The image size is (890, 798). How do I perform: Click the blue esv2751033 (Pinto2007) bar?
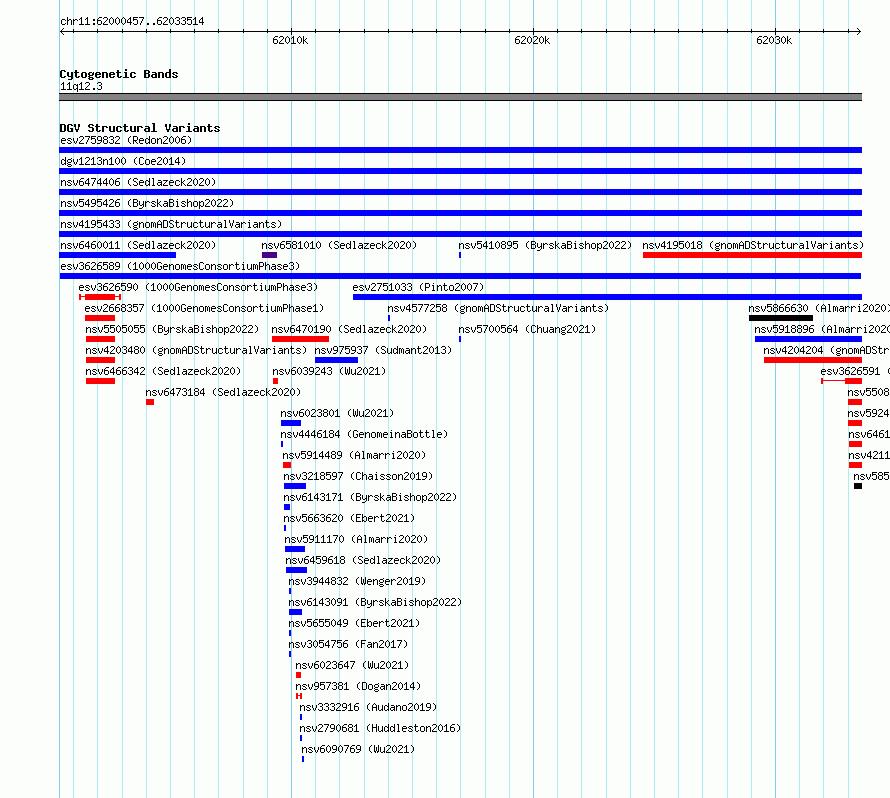pos(607,297)
